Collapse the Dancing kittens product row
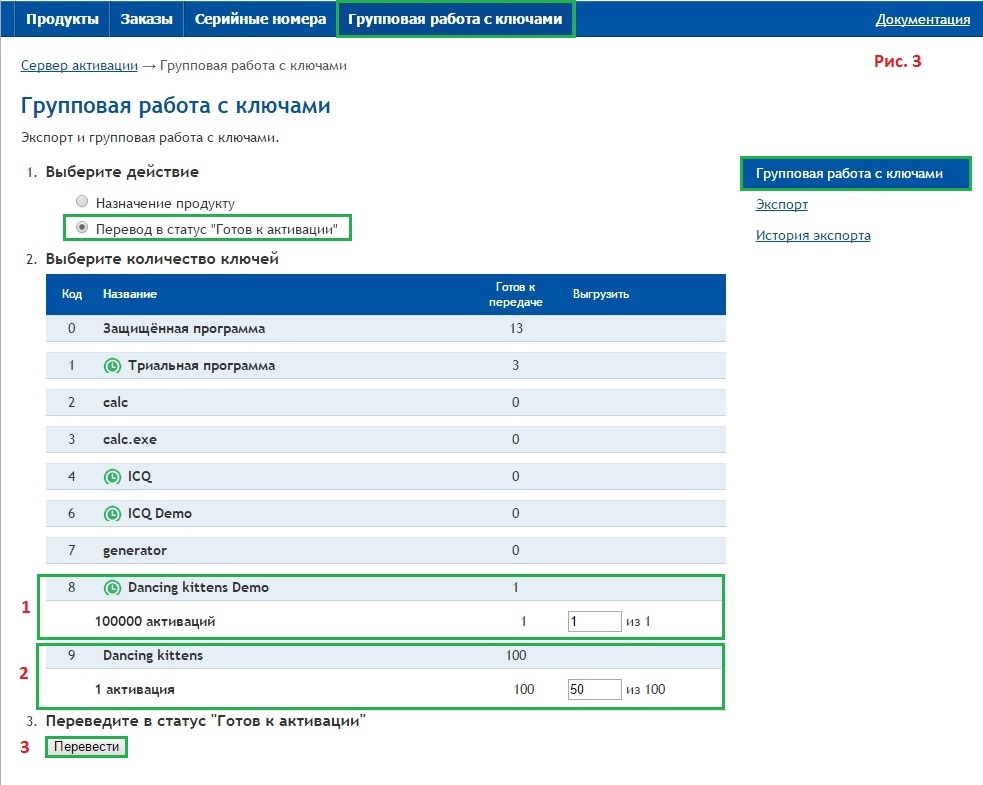983x785 pixels. coord(152,656)
